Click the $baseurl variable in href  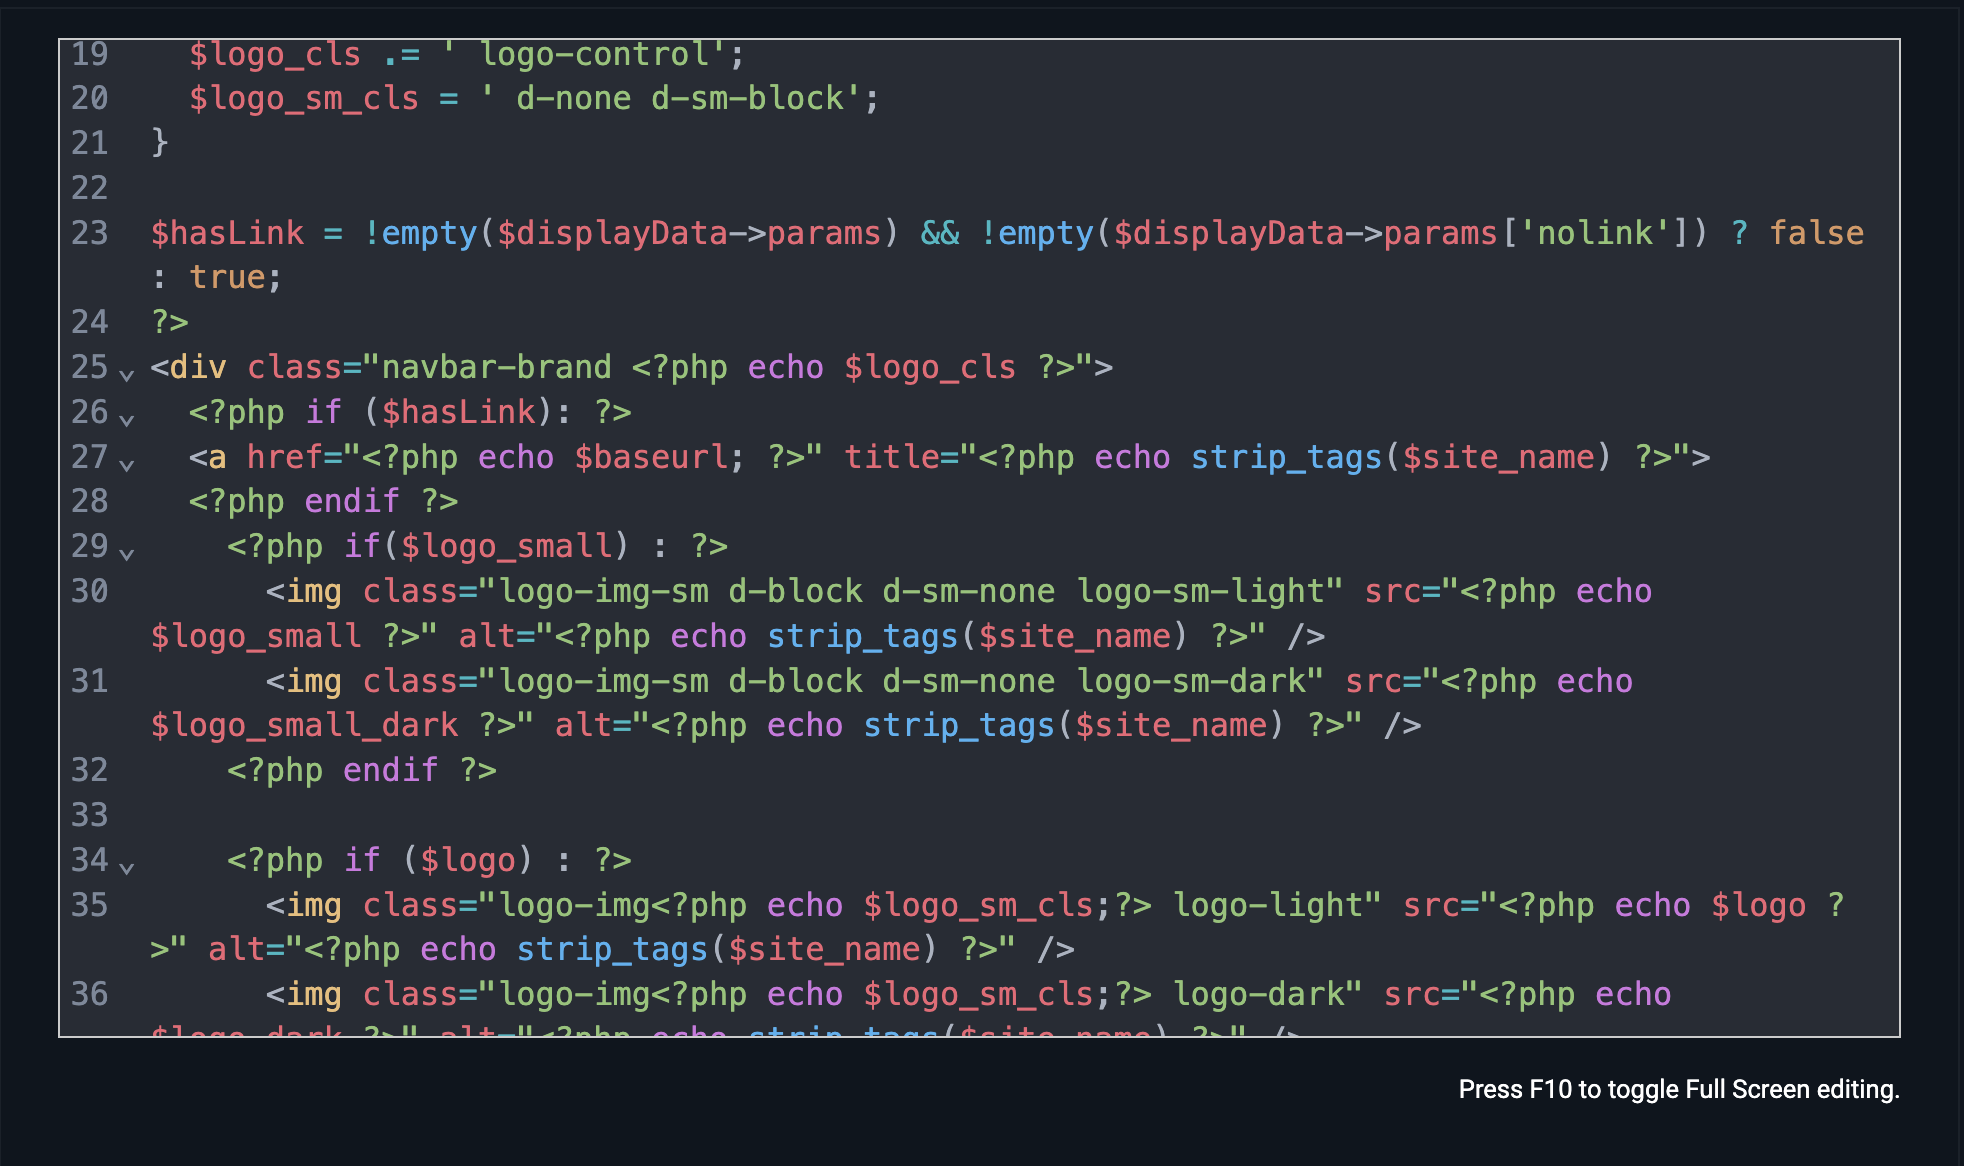(x=652, y=457)
